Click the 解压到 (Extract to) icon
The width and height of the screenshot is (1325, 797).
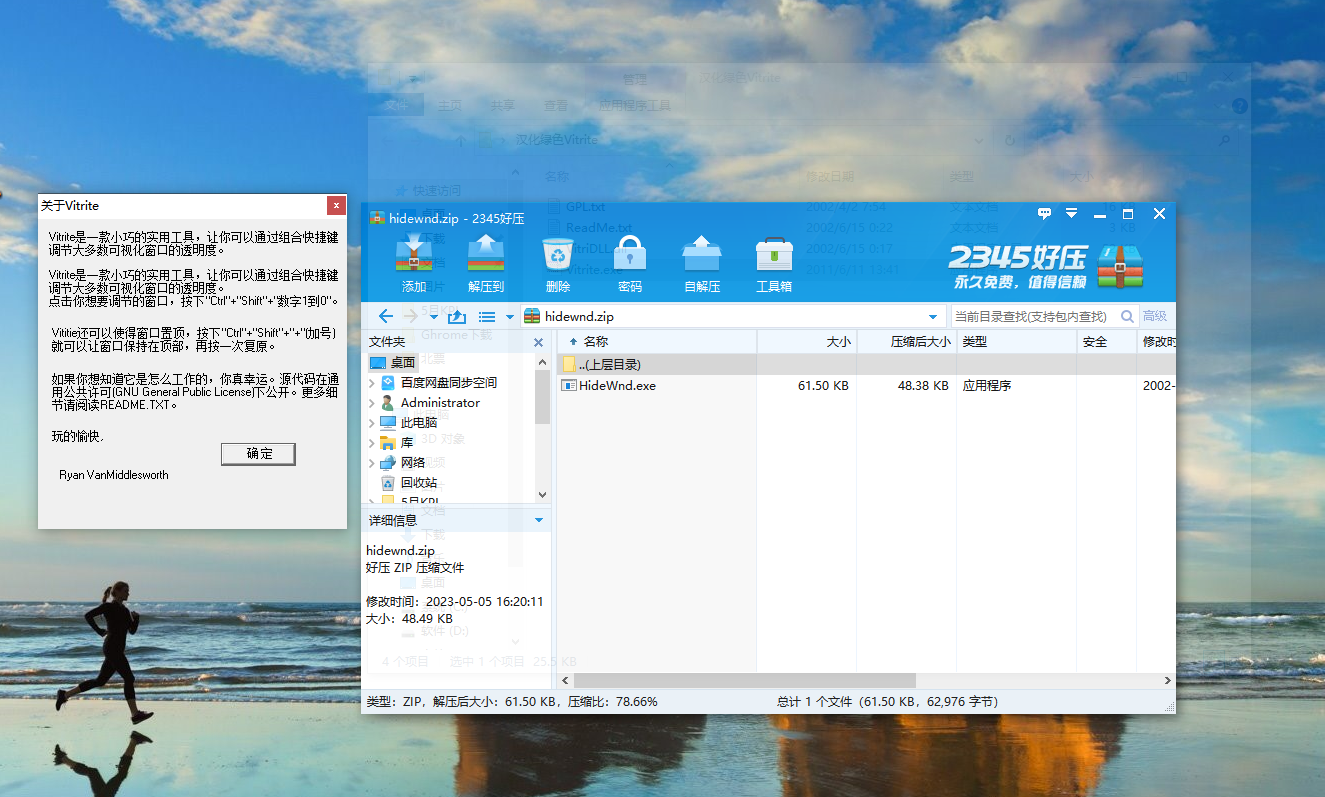tap(486, 263)
